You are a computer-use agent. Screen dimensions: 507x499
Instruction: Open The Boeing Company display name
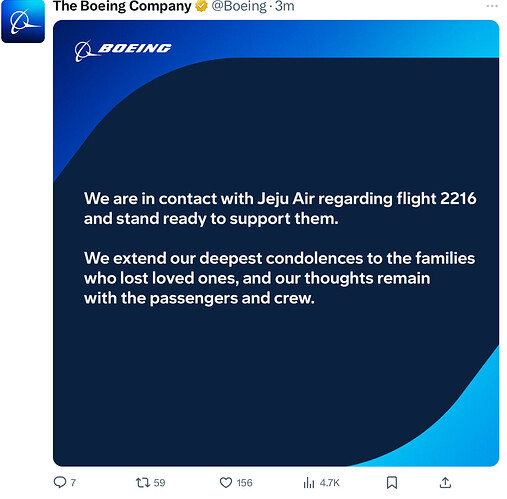(x=122, y=6)
